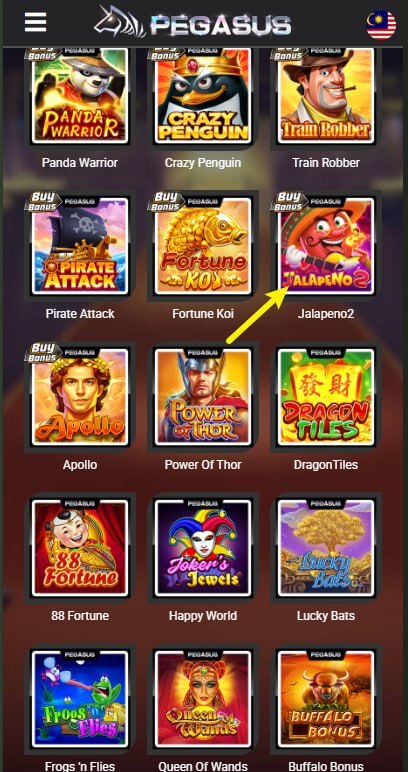Viewport: 408px width, 772px height.
Task: Click the "Happy World" text label
Action: click(x=203, y=616)
